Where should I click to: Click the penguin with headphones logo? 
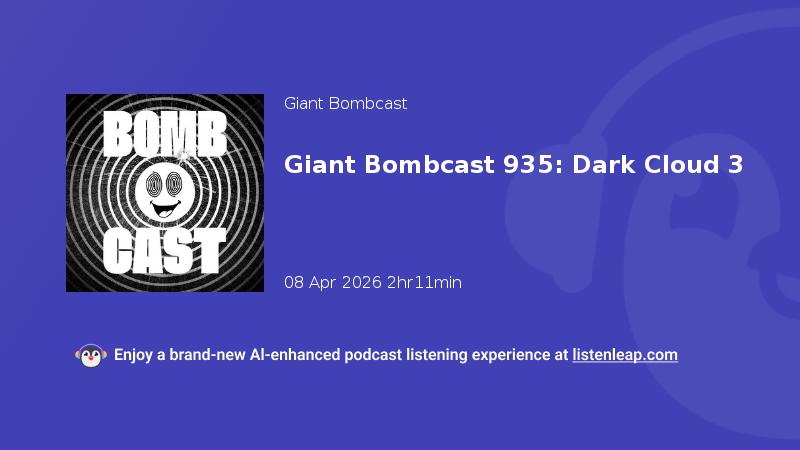pyautogui.click(x=91, y=356)
